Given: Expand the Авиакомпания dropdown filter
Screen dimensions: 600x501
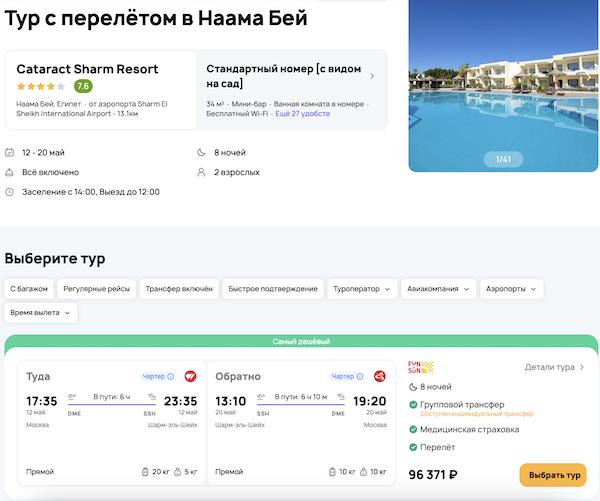Looking at the screenshot, I should 439,289.
